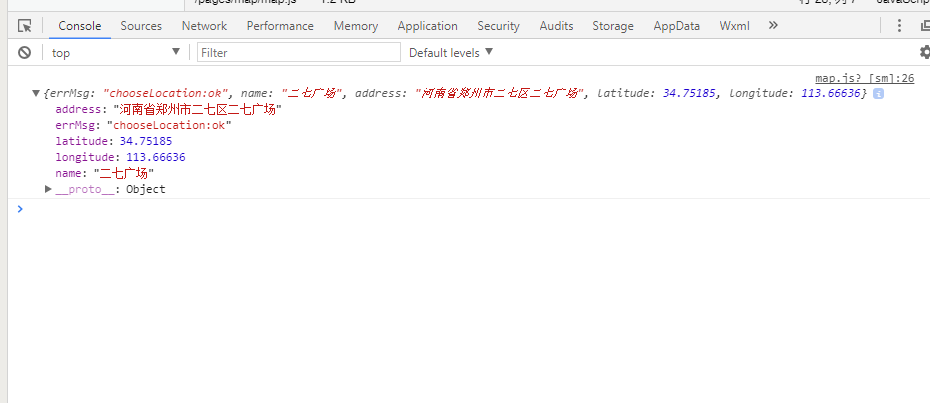Click the object summary preview line
The width and height of the screenshot is (930, 403).
pos(456,93)
